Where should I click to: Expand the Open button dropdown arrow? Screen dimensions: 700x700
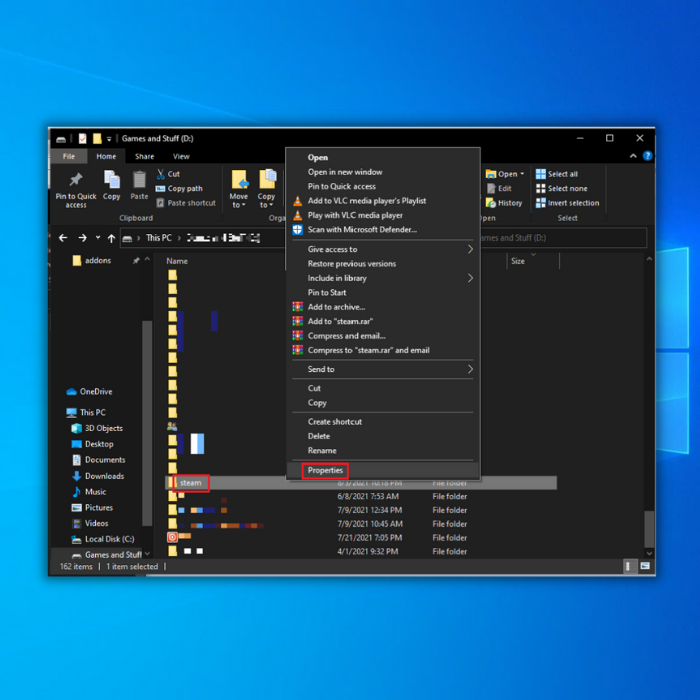click(x=522, y=174)
